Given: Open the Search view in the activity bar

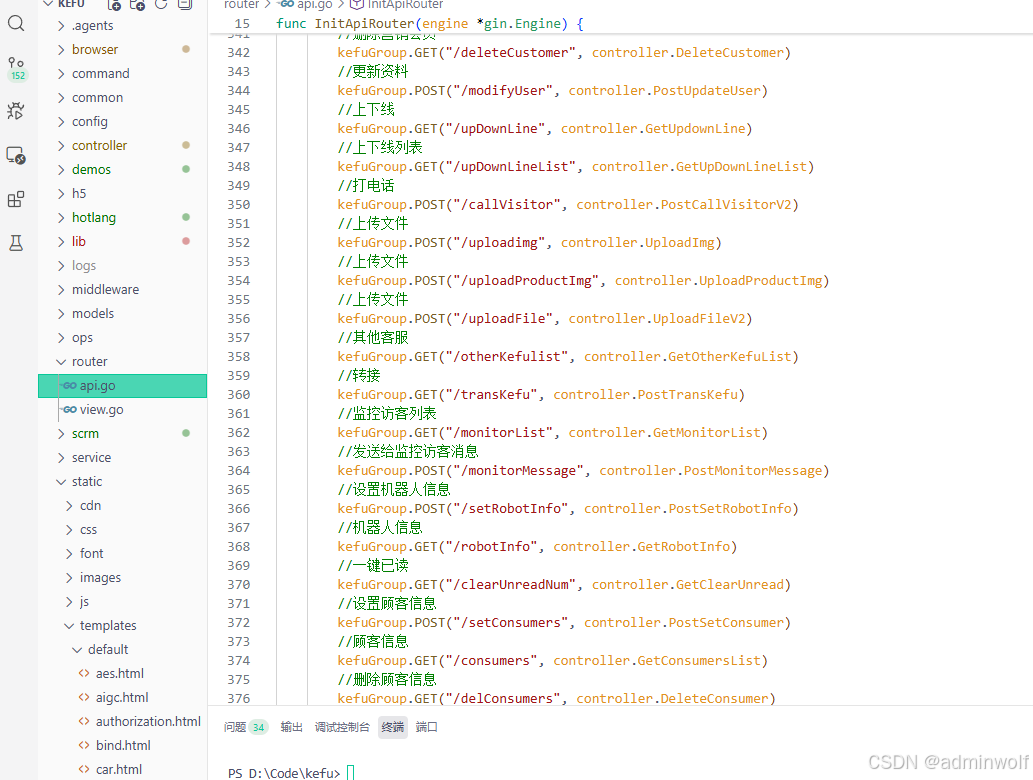Looking at the screenshot, I should (16, 24).
